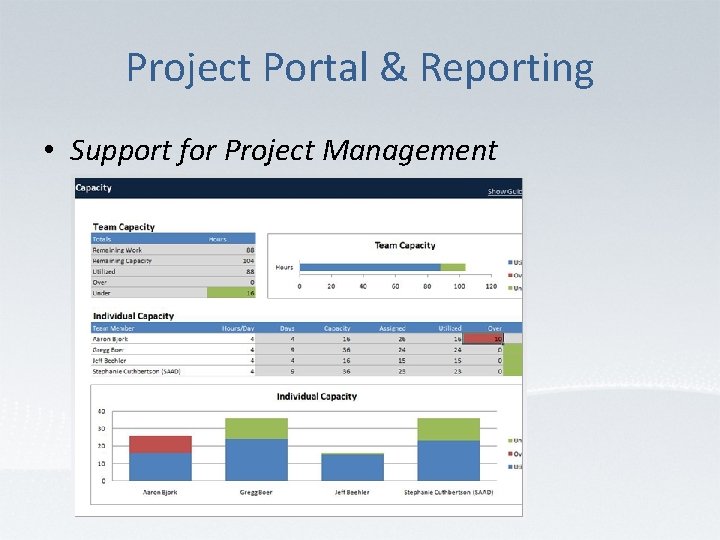720x540 pixels.
Task: Click the Team Capacity chart title
Action: click(x=405, y=245)
